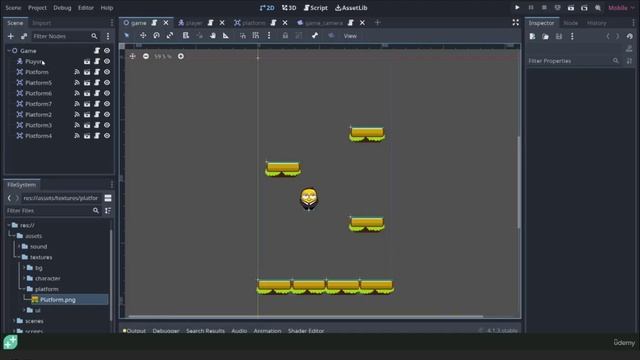Switch to the 3D workspace
Image resolution: width=640 pixels, height=360 pixels.
[289, 8]
